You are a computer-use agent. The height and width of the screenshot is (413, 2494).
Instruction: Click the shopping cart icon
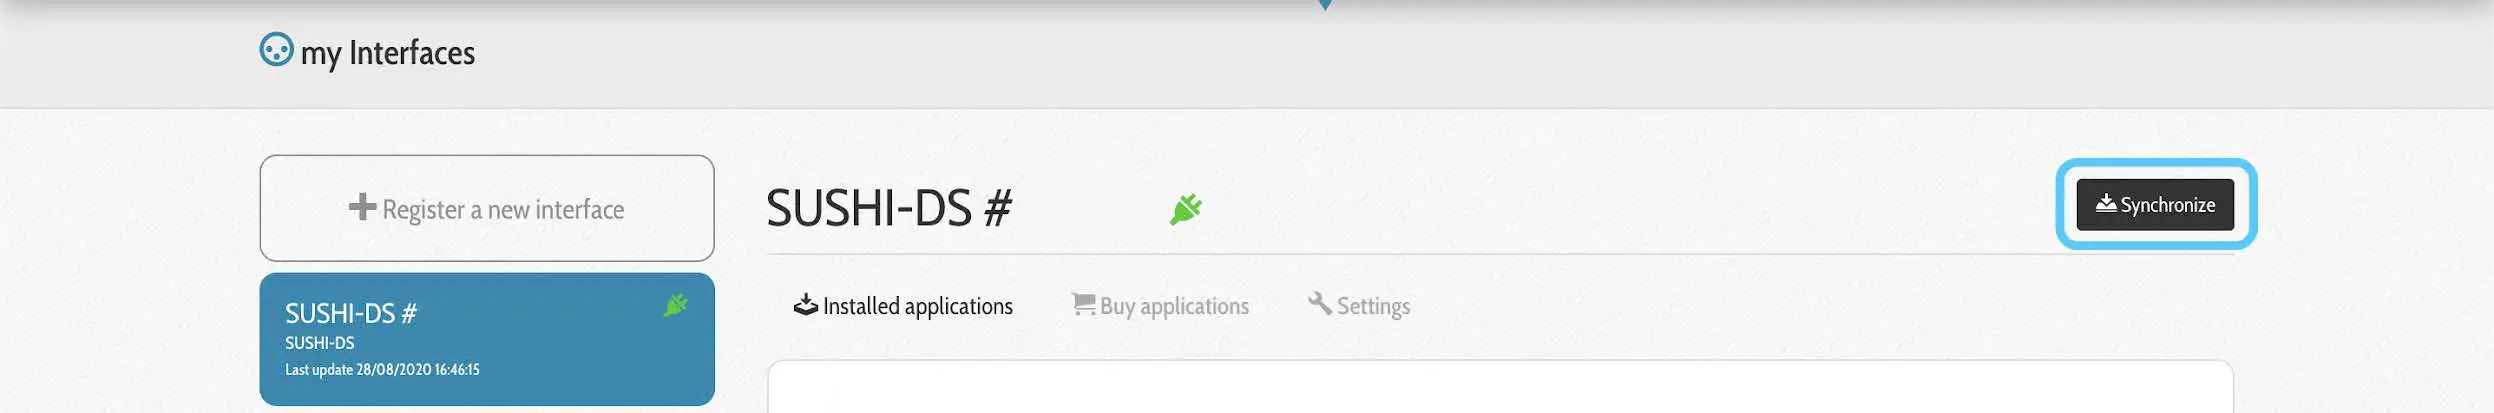(1083, 304)
